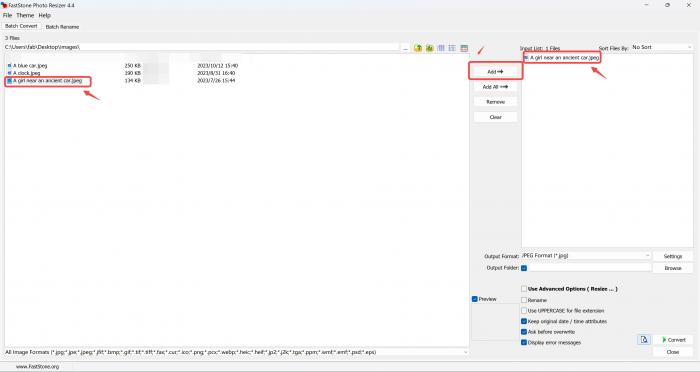The height and width of the screenshot is (372, 700).
Task: Click the Add button
Action: pos(496,71)
